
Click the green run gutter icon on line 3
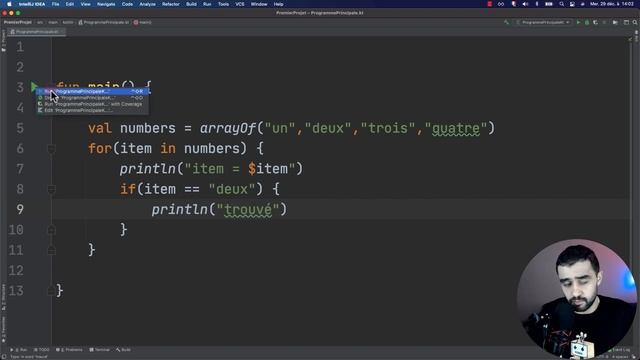point(34,87)
